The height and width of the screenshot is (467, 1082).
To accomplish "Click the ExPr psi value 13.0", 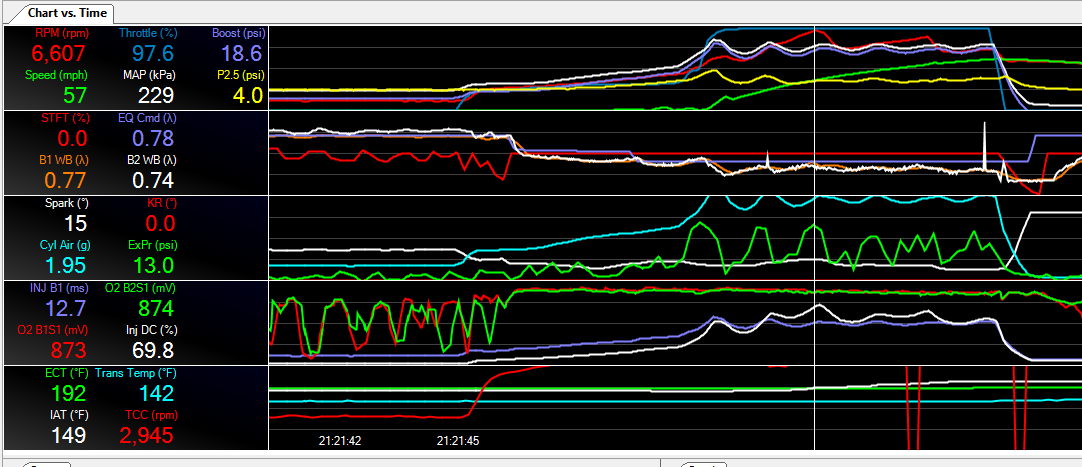I will click(x=153, y=265).
